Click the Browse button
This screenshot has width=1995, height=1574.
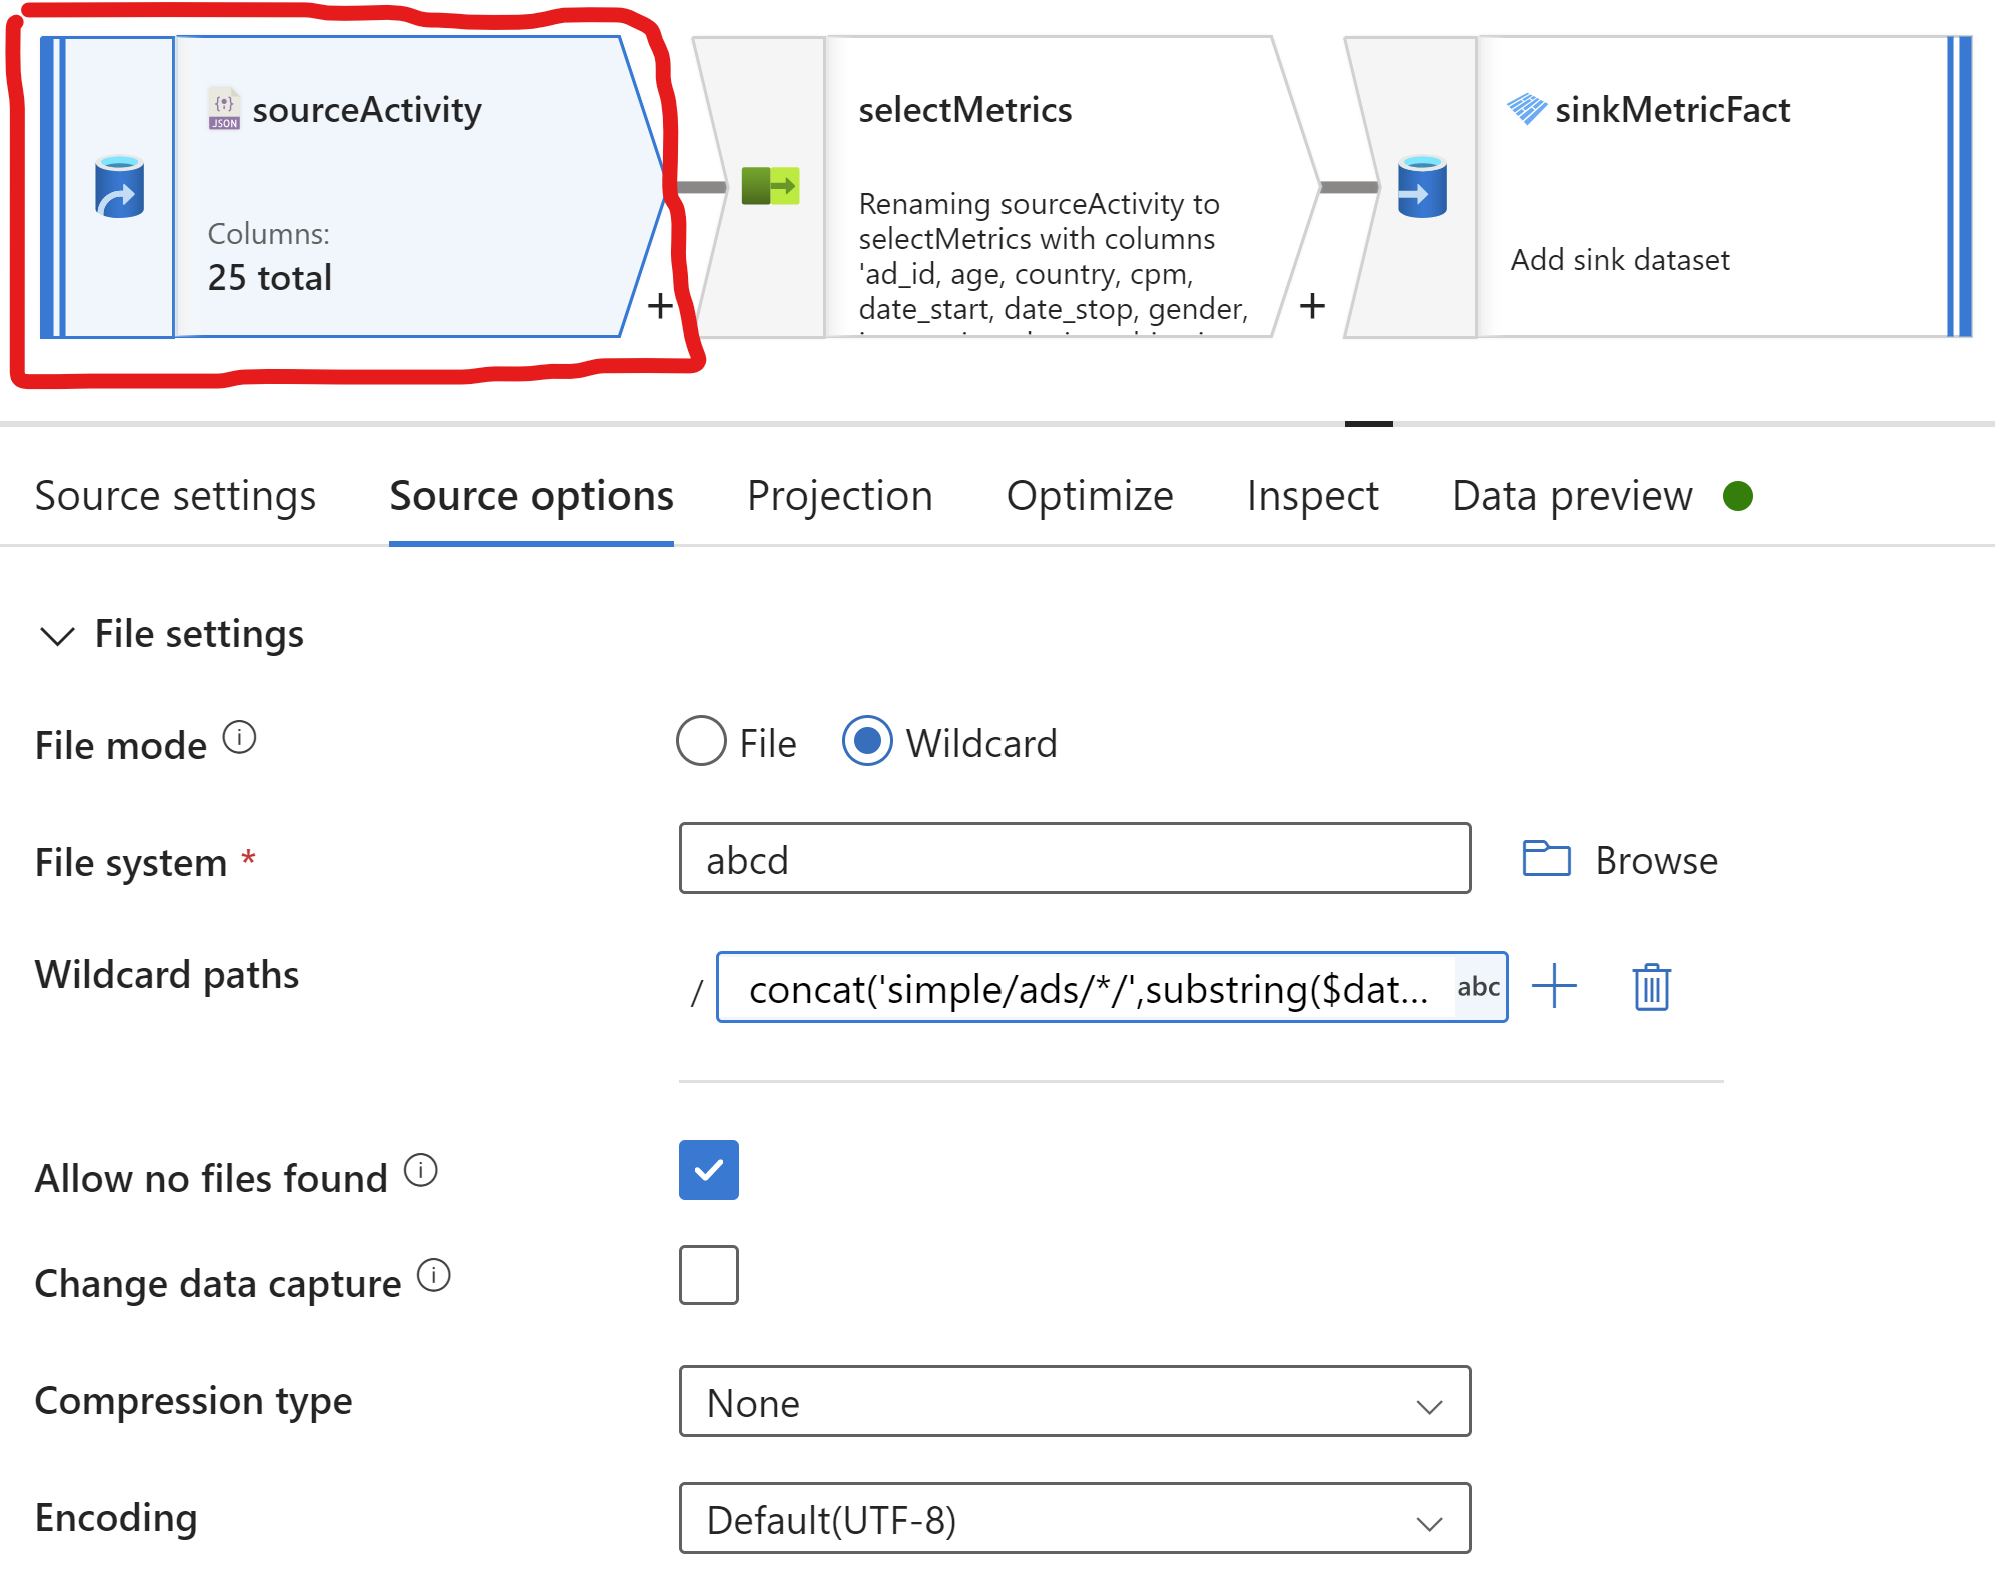click(x=1656, y=860)
